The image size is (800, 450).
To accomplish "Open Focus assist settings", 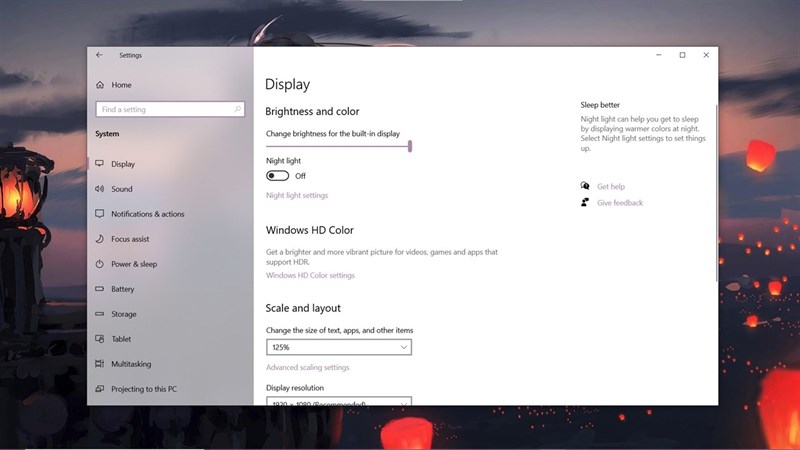I will point(130,239).
